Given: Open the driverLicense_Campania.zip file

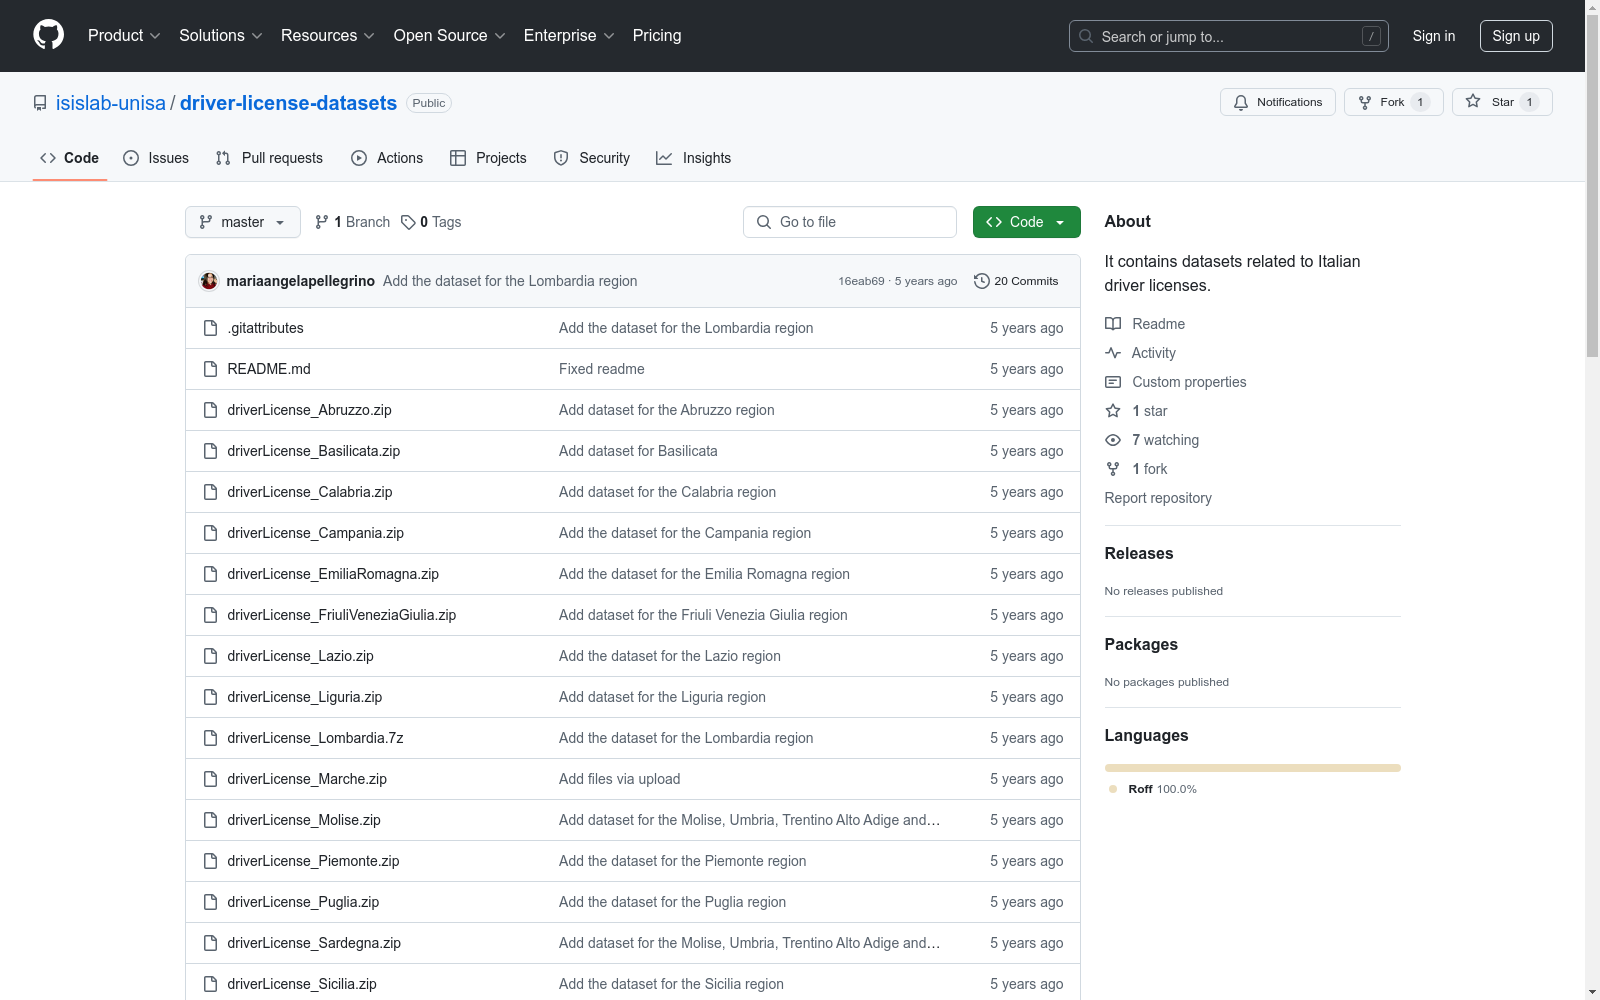Looking at the screenshot, I should pos(315,533).
